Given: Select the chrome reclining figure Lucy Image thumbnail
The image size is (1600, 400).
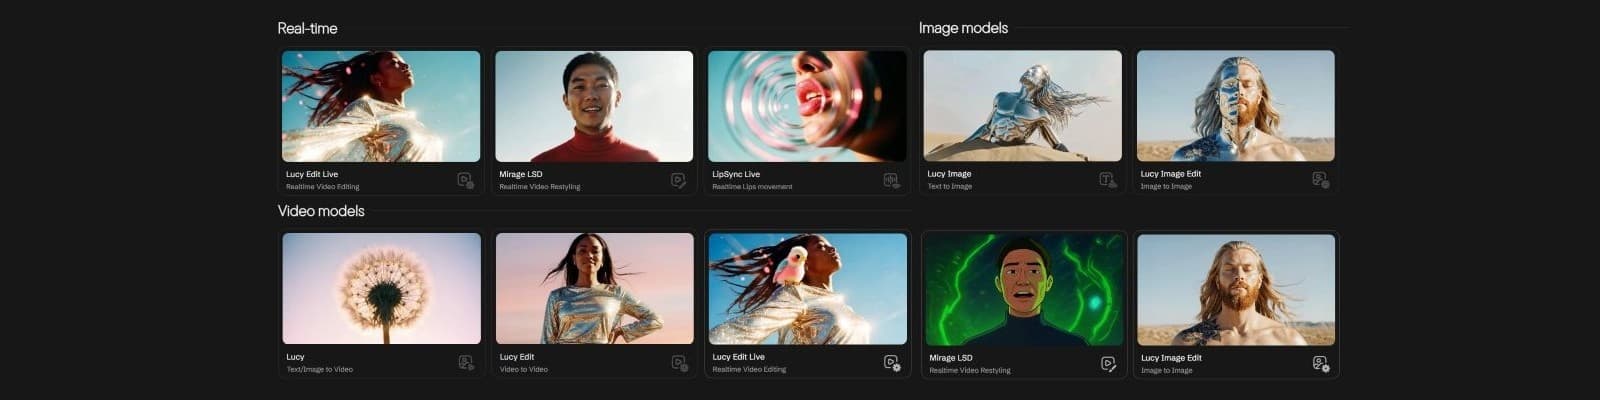Looking at the screenshot, I should point(1022,106).
